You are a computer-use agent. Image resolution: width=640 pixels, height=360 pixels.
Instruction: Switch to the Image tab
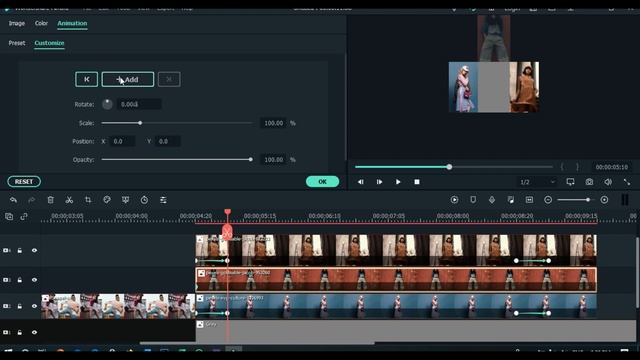[17, 23]
